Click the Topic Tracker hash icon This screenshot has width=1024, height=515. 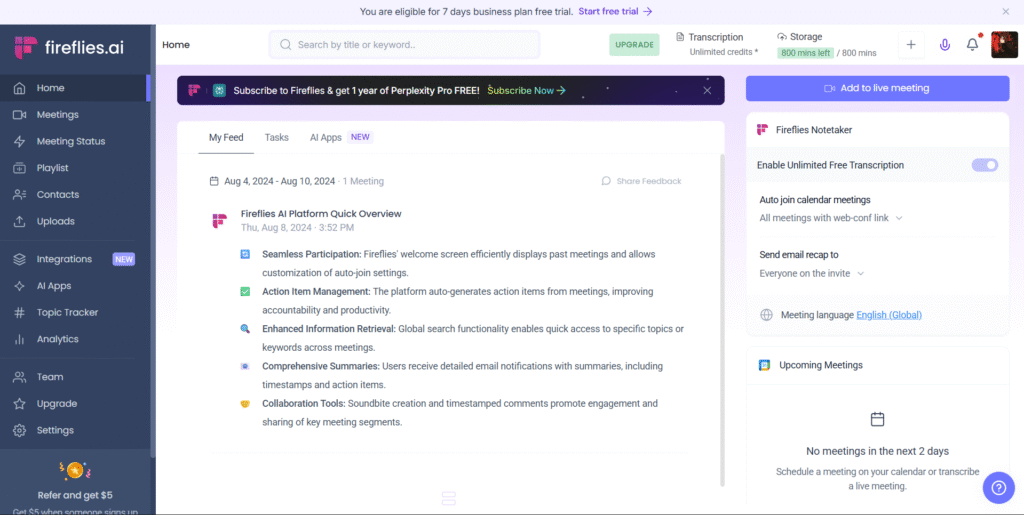[20, 313]
